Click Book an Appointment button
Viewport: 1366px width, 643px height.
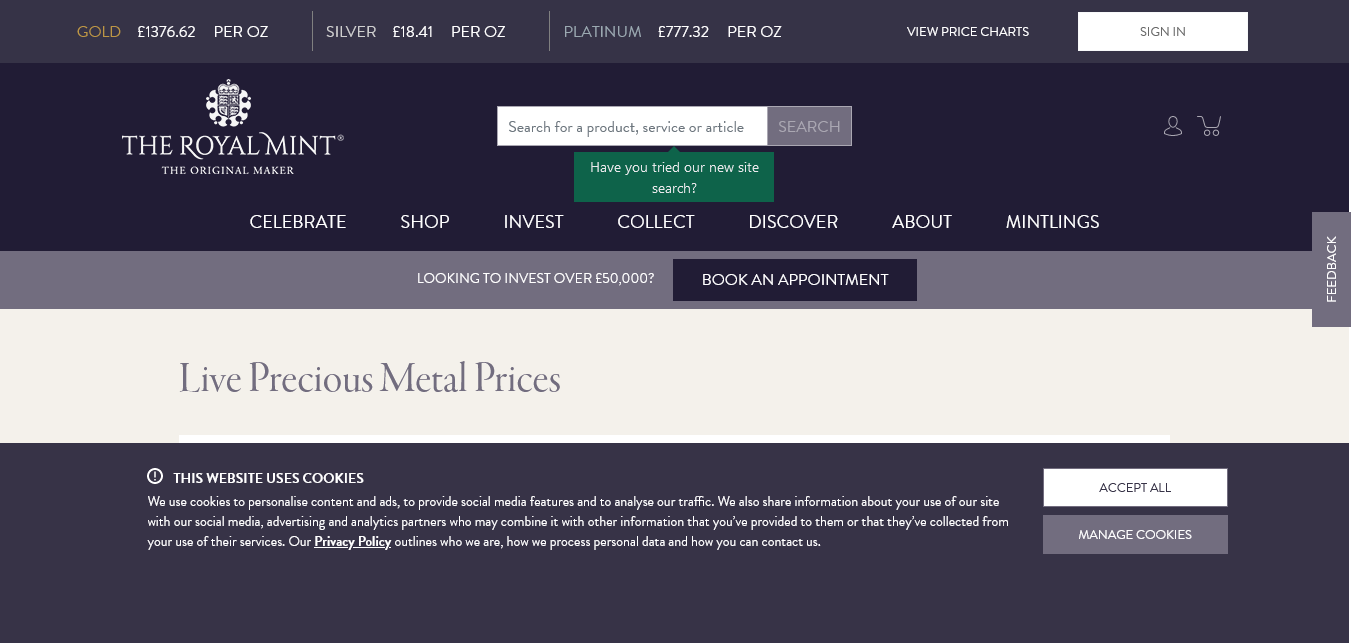tap(795, 280)
